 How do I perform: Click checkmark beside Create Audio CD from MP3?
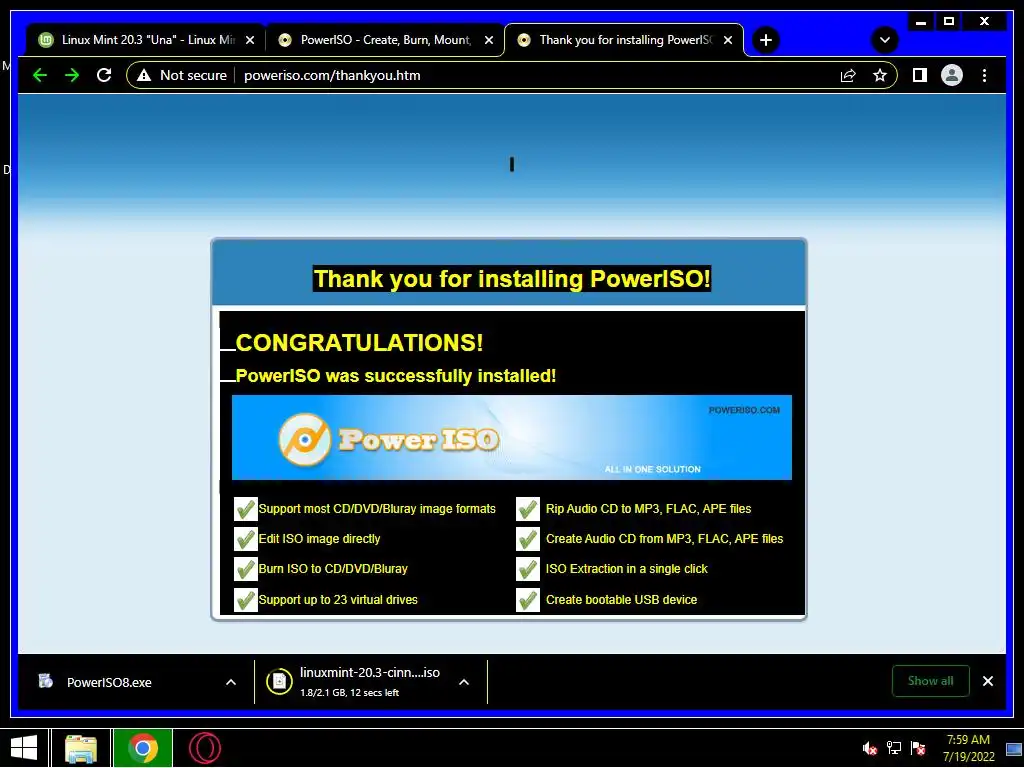point(528,539)
